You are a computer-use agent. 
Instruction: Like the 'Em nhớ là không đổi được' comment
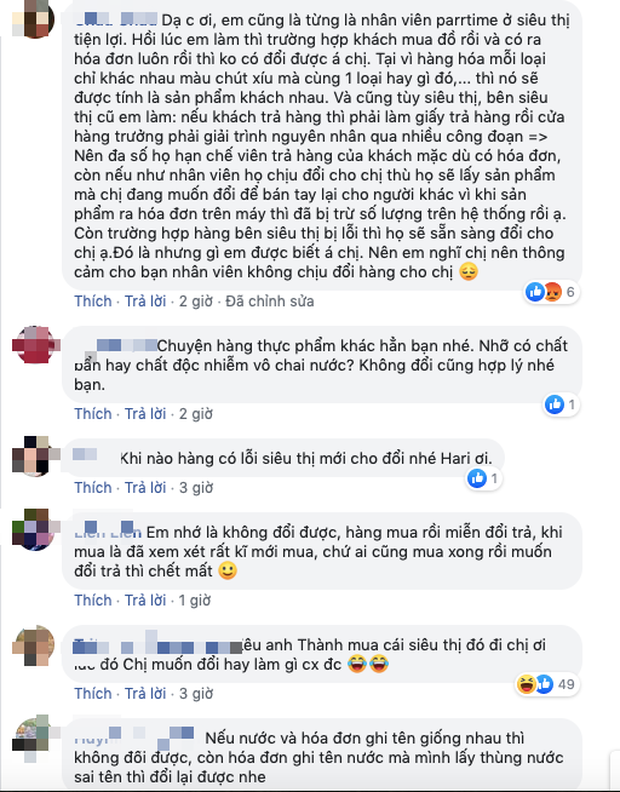93,600
